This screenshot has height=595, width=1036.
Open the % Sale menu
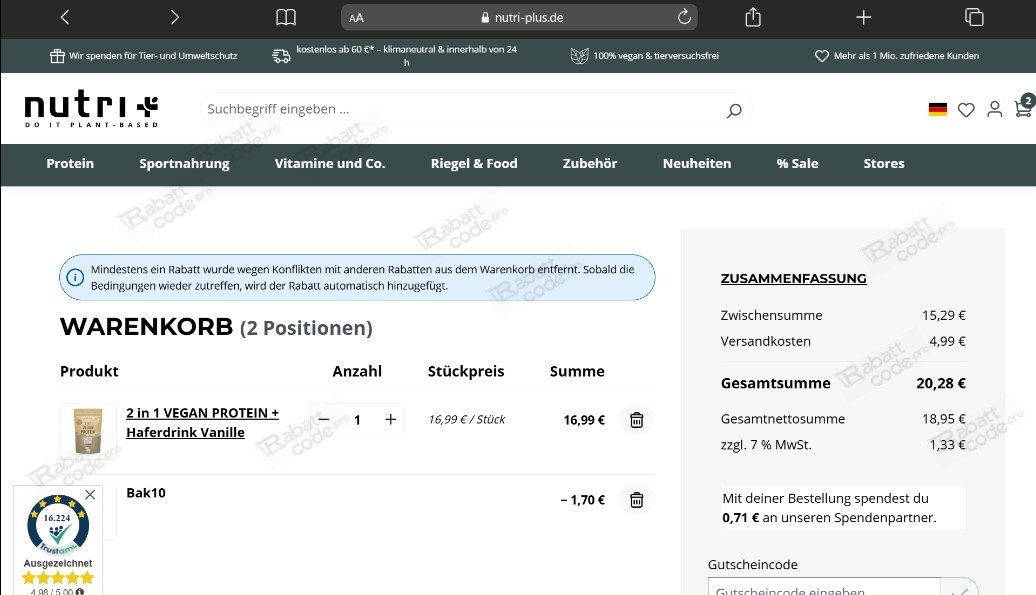(797, 164)
